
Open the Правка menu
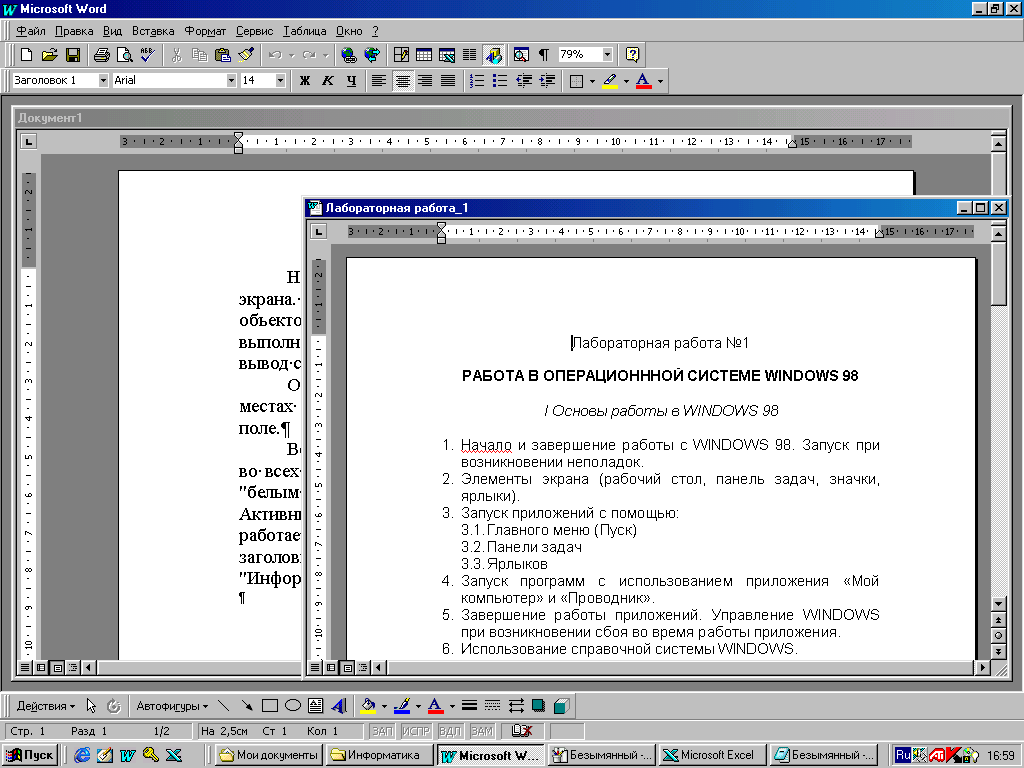point(74,31)
